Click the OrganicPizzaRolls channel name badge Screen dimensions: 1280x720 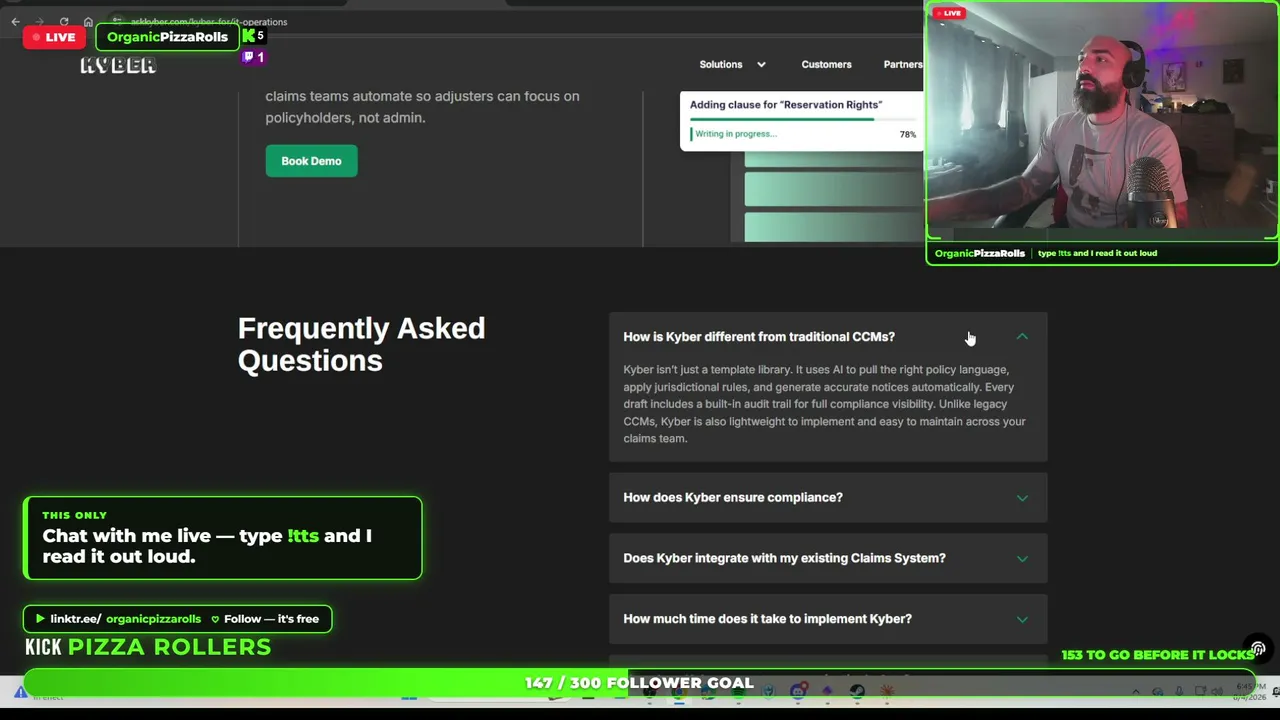click(x=167, y=37)
